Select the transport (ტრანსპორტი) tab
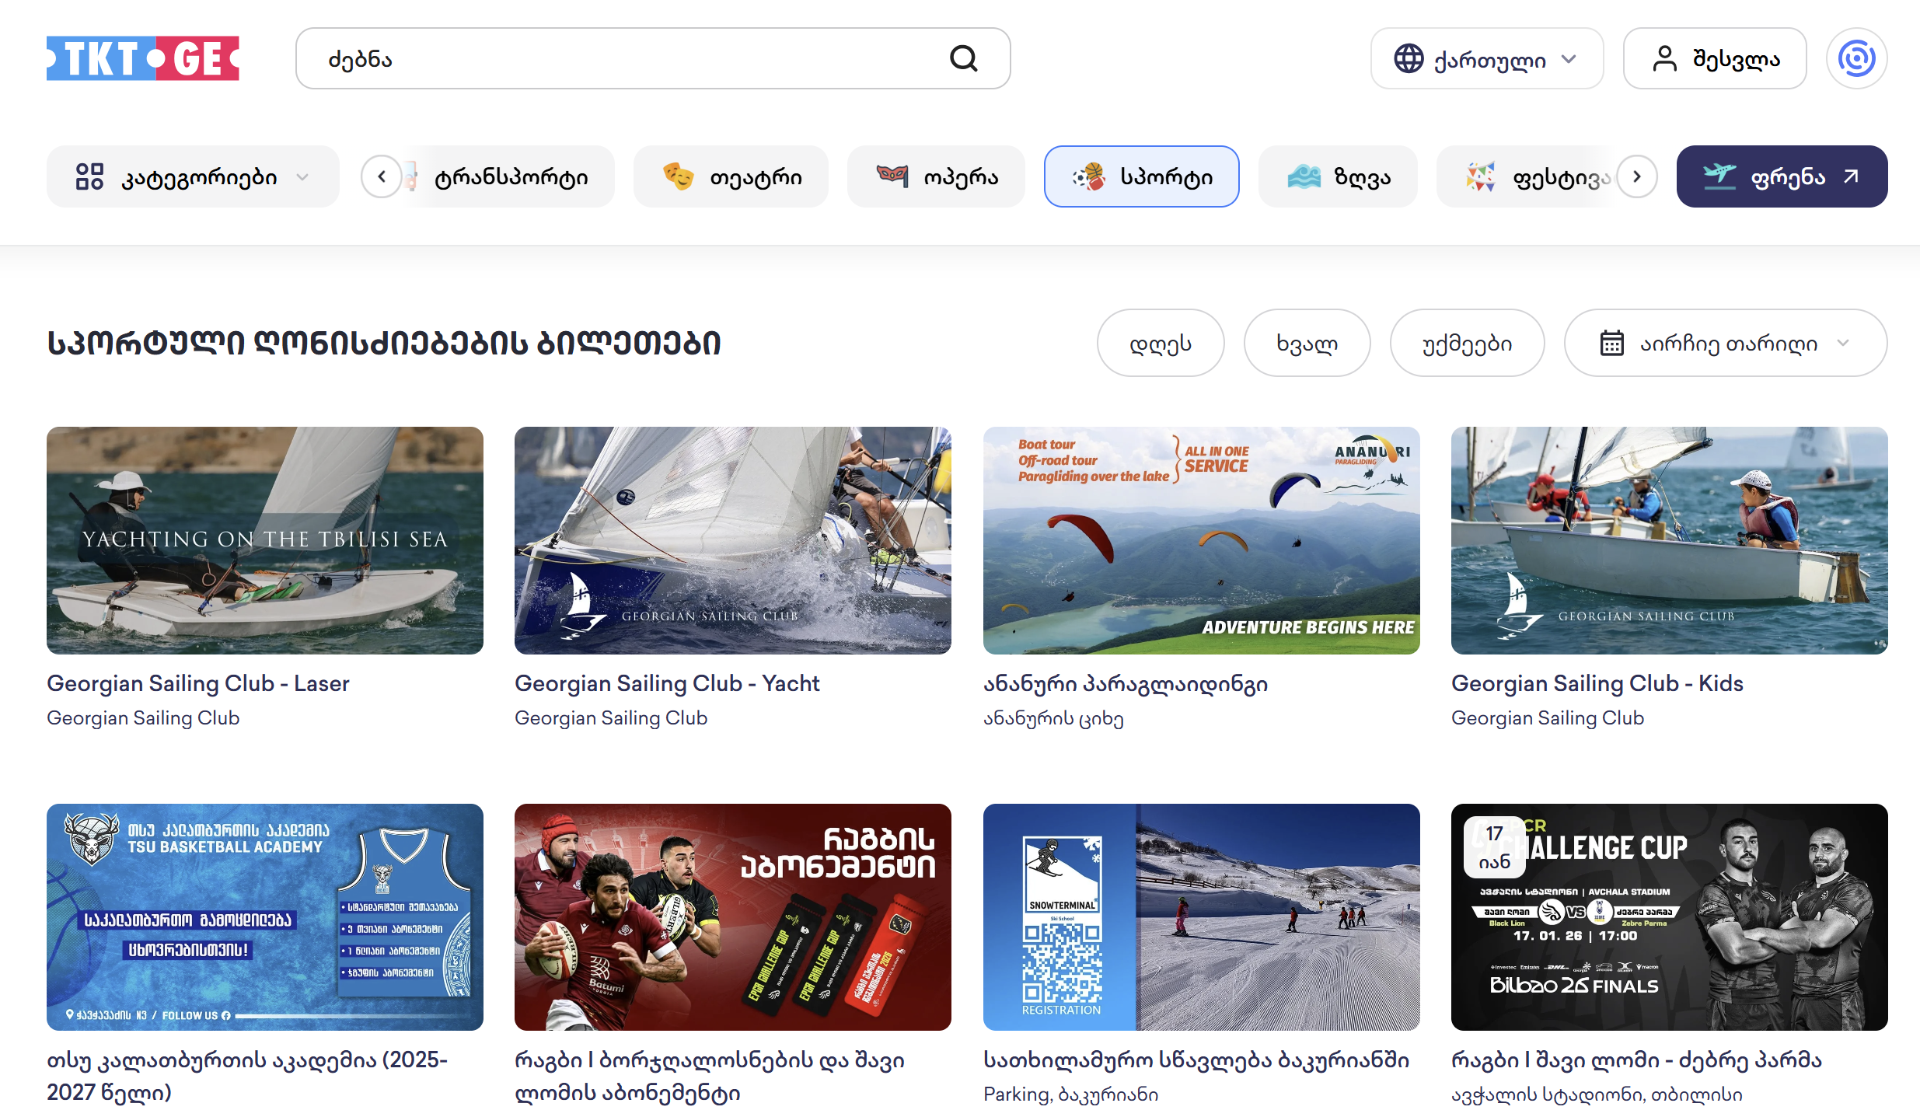The height and width of the screenshot is (1116, 1920). pyautogui.click(x=510, y=177)
